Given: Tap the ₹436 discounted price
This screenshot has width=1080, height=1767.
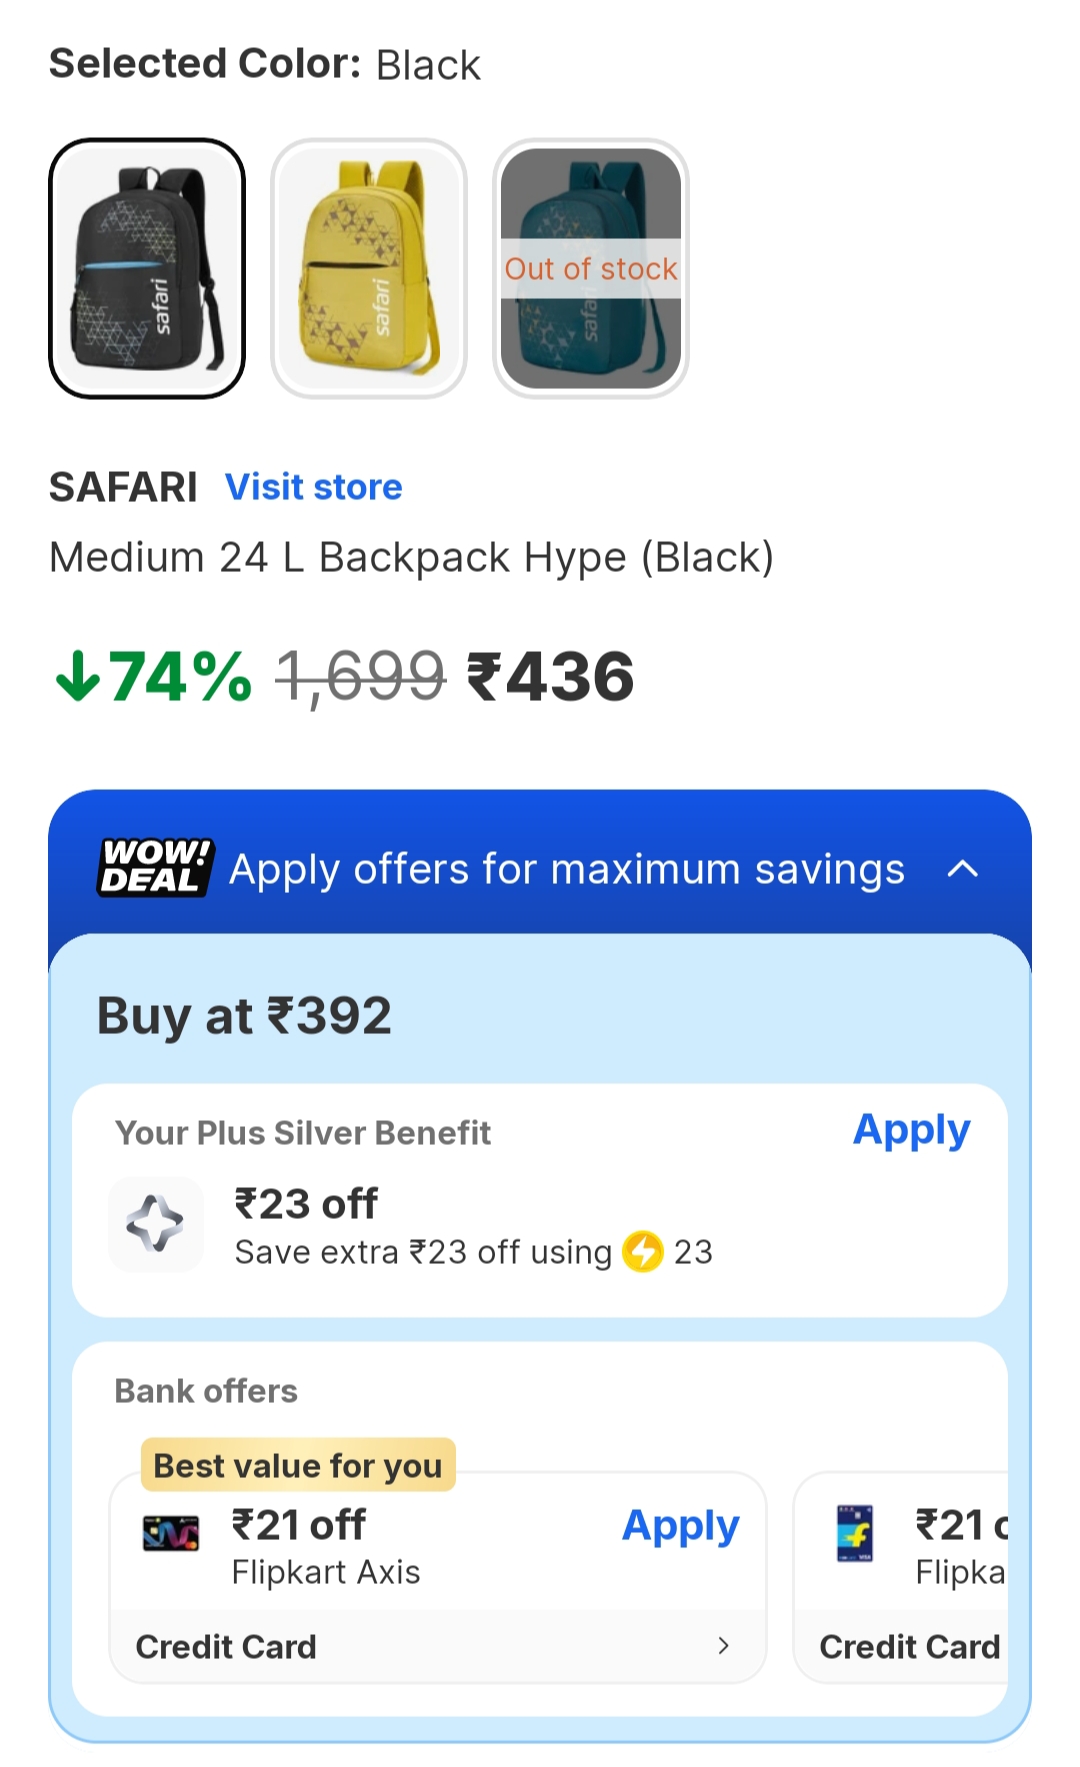Looking at the screenshot, I should point(551,677).
